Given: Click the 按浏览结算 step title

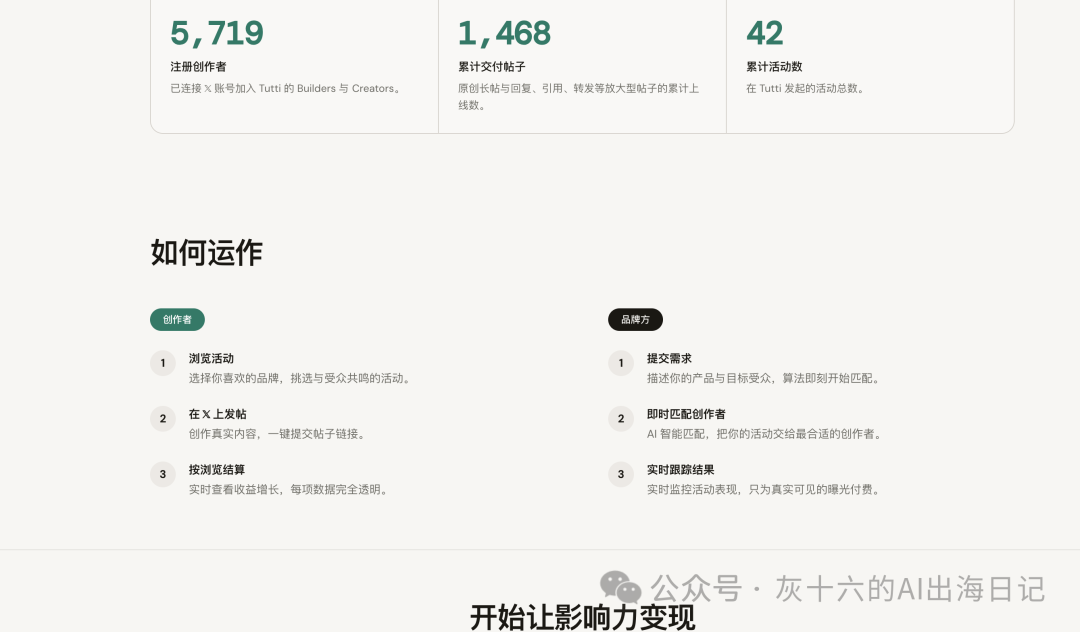Looking at the screenshot, I should pyautogui.click(x=217, y=470).
